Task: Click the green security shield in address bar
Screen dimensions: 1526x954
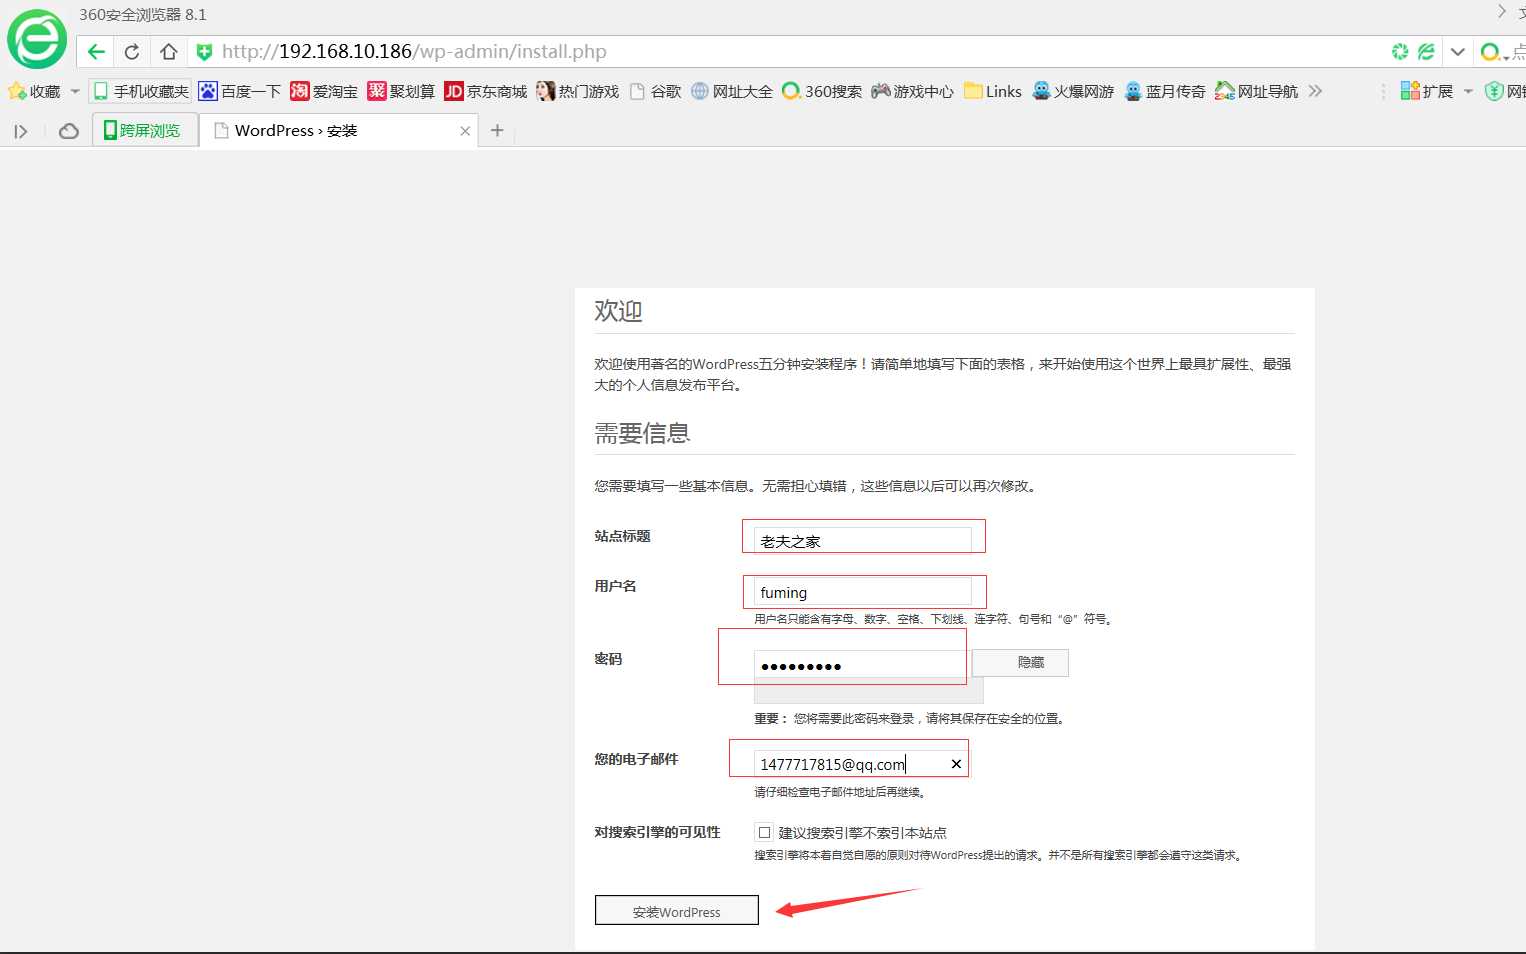Action: pos(204,52)
